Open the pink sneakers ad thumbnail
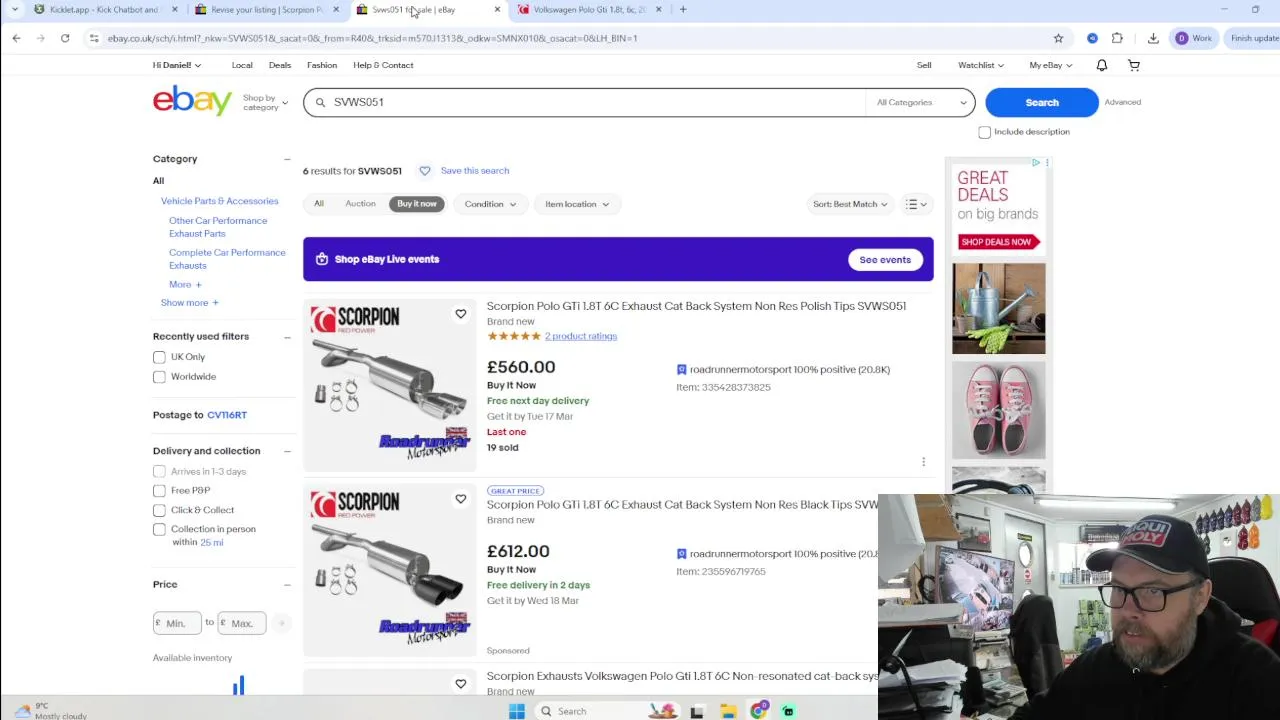 998,410
